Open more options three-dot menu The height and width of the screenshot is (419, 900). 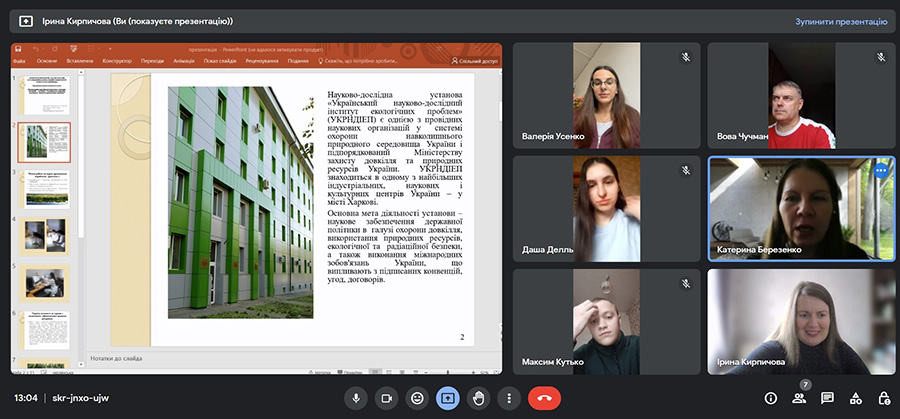(x=510, y=398)
